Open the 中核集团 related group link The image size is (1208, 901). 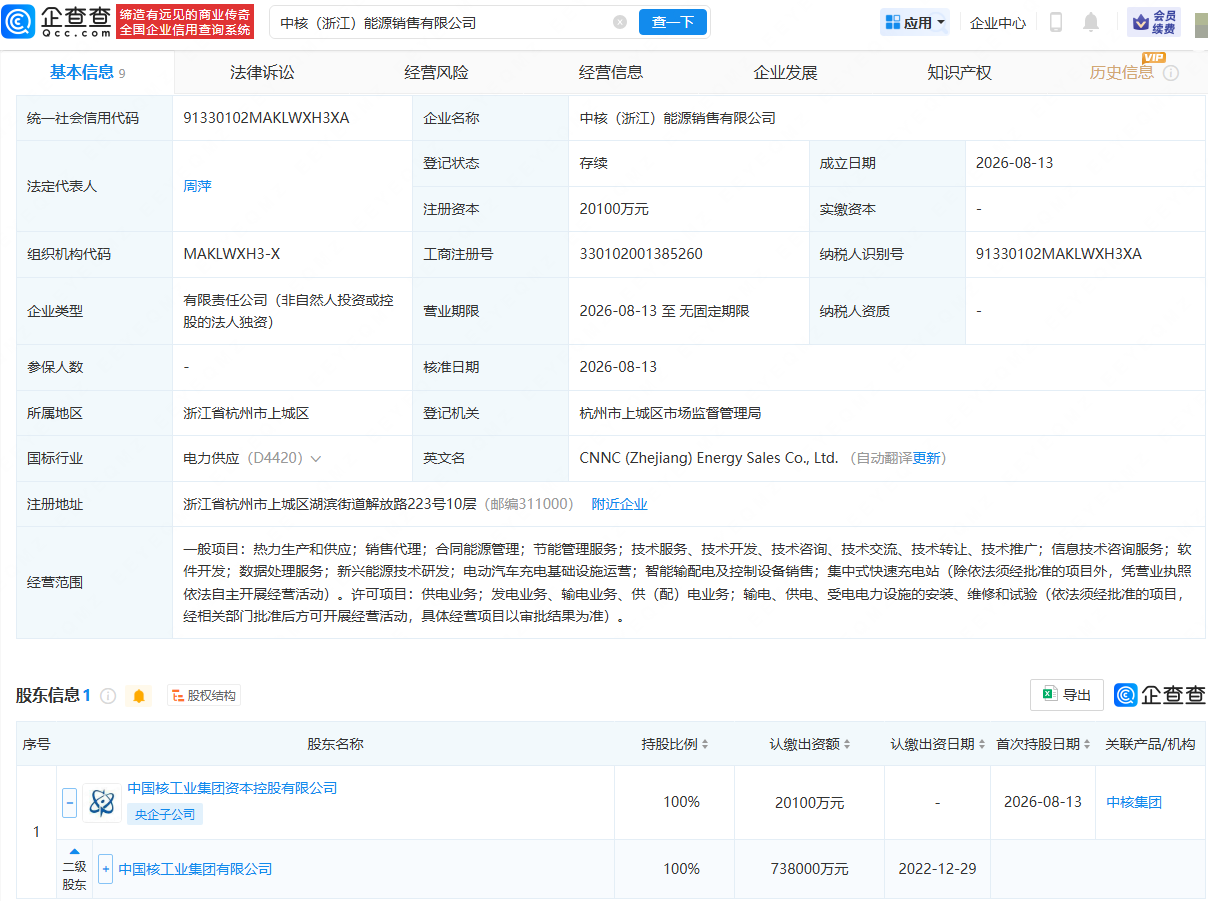pos(1134,802)
